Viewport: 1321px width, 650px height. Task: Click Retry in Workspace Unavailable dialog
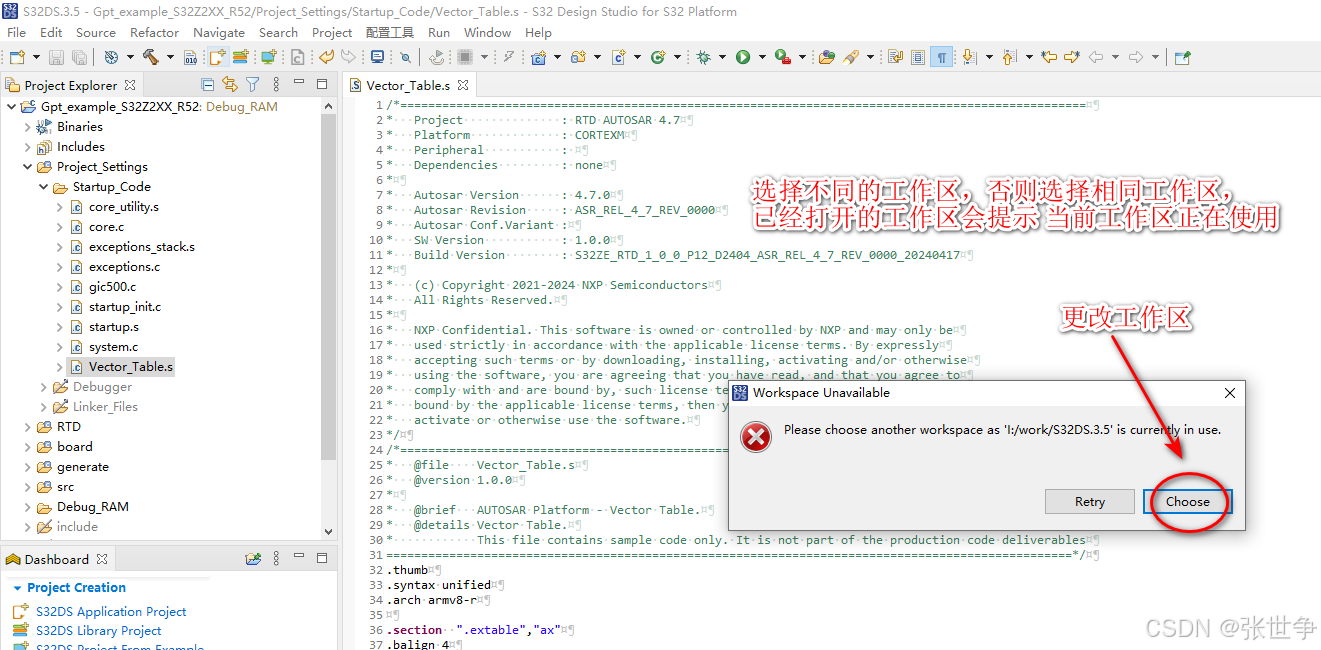coord(1090,502)
